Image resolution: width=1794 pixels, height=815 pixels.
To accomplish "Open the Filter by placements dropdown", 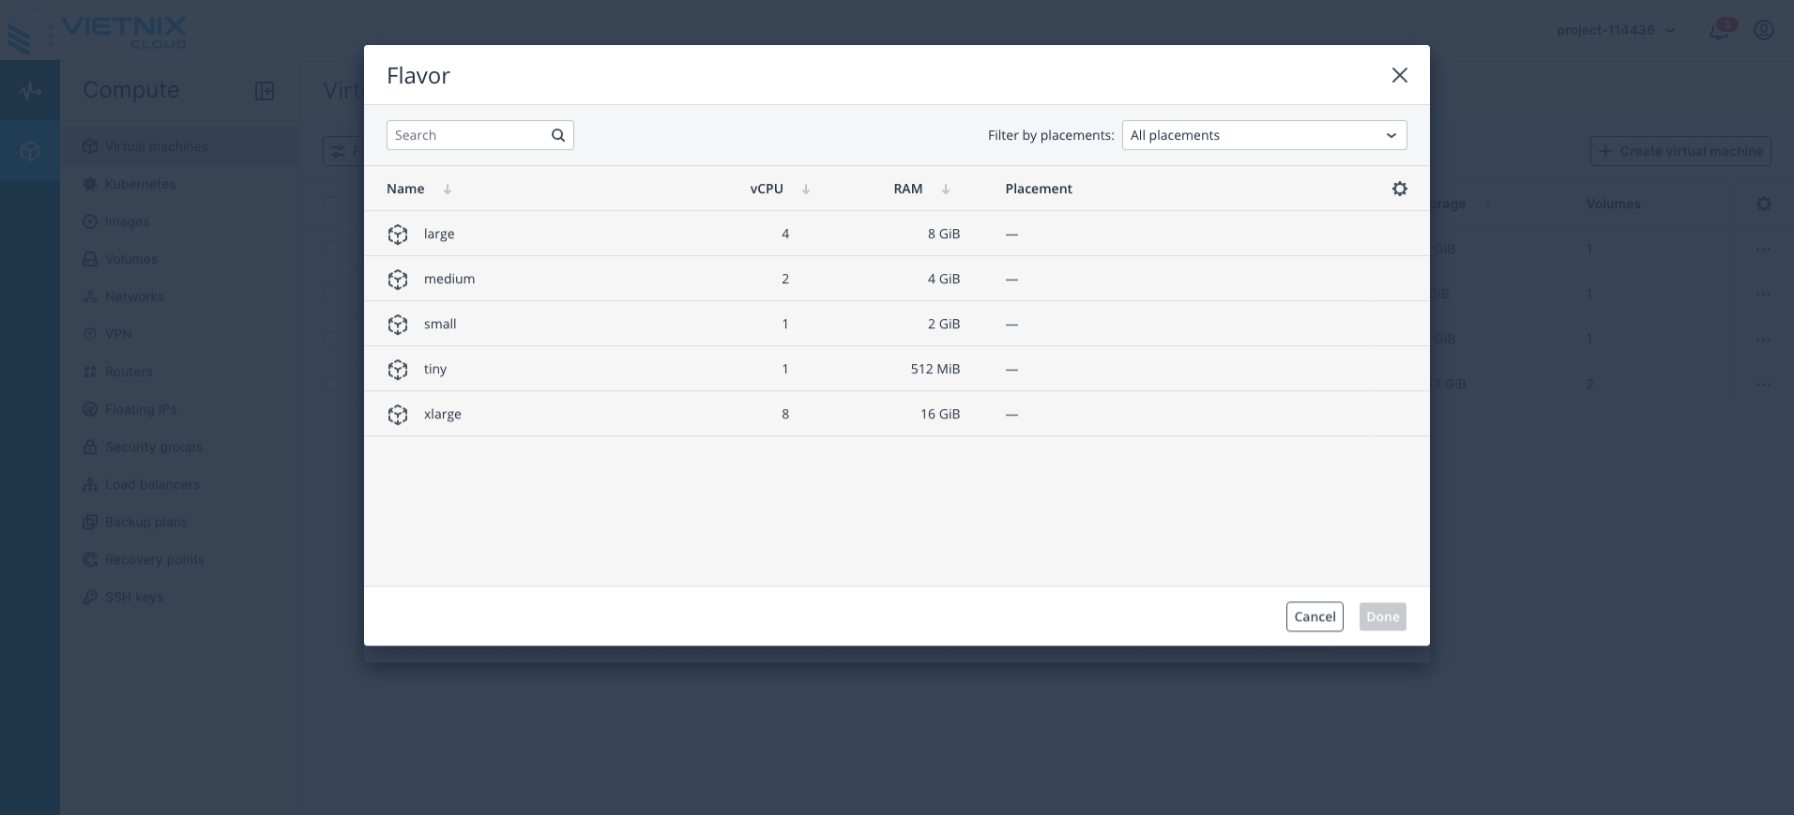I will pos(1264,135).
